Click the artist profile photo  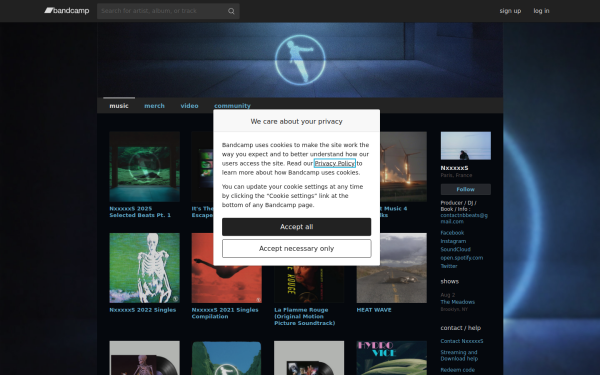click(x=466, y=146)
